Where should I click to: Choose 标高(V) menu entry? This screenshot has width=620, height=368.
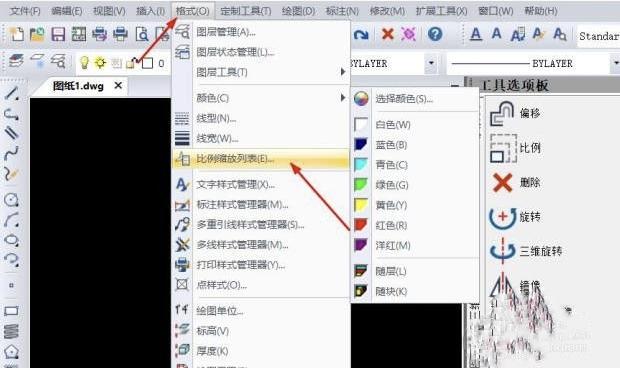pos(261,331)
